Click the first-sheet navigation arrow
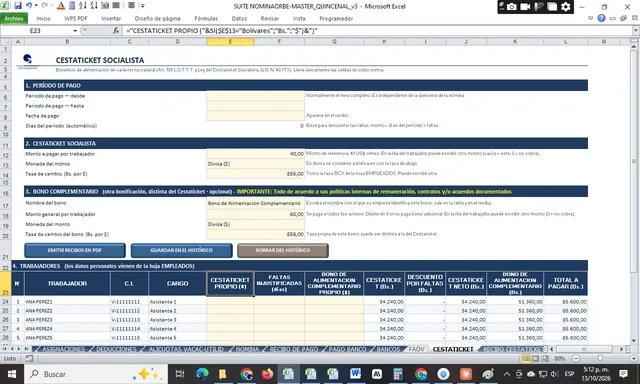640x384 pixels. click(4, 349)
